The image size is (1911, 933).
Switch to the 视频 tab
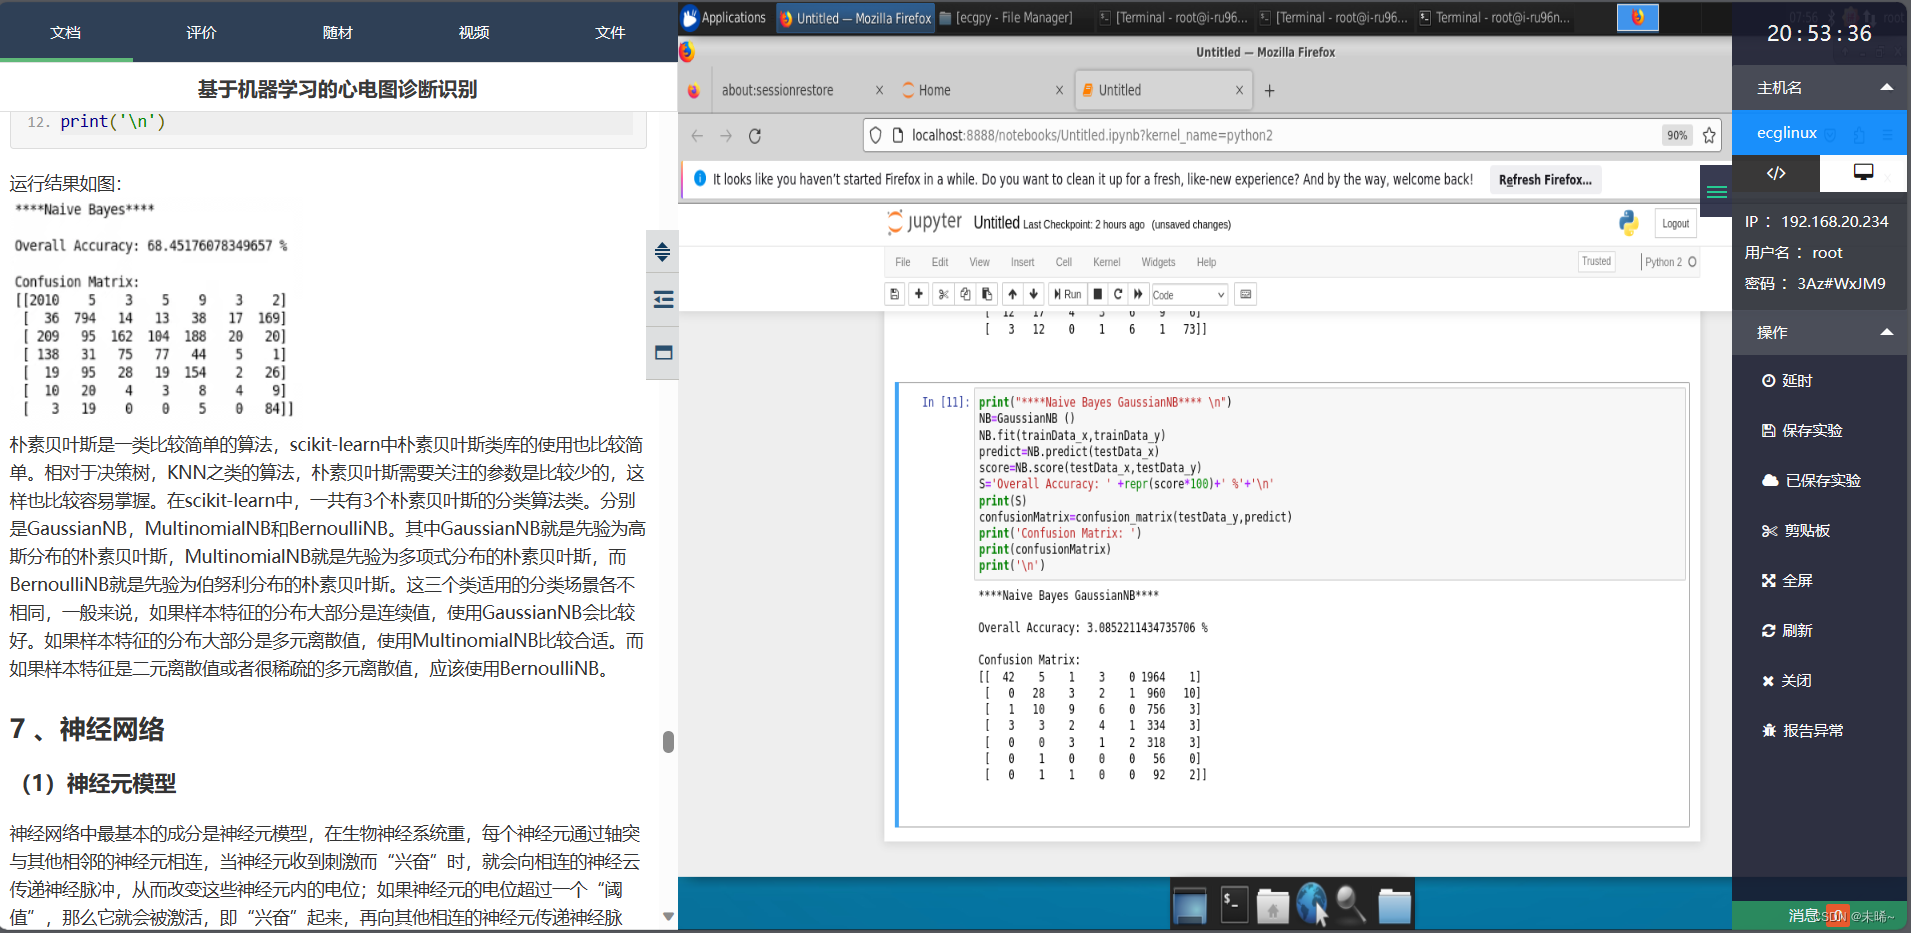coord(474,32)
